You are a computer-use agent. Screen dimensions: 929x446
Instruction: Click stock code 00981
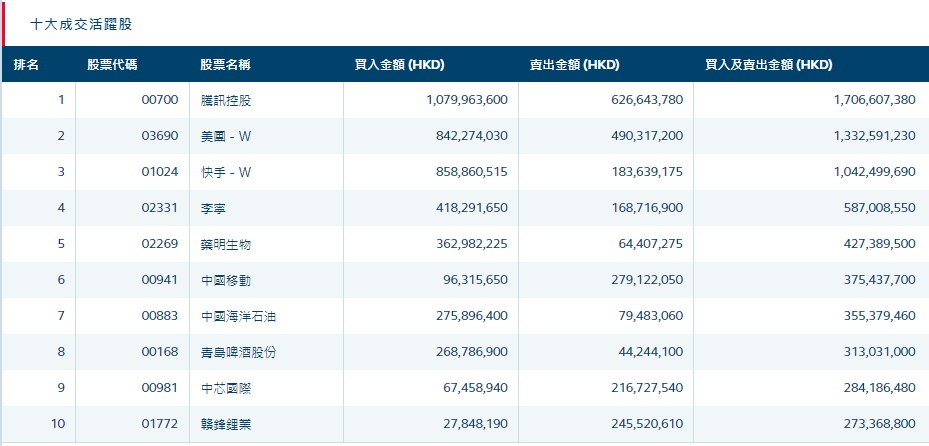coord(160,389)
